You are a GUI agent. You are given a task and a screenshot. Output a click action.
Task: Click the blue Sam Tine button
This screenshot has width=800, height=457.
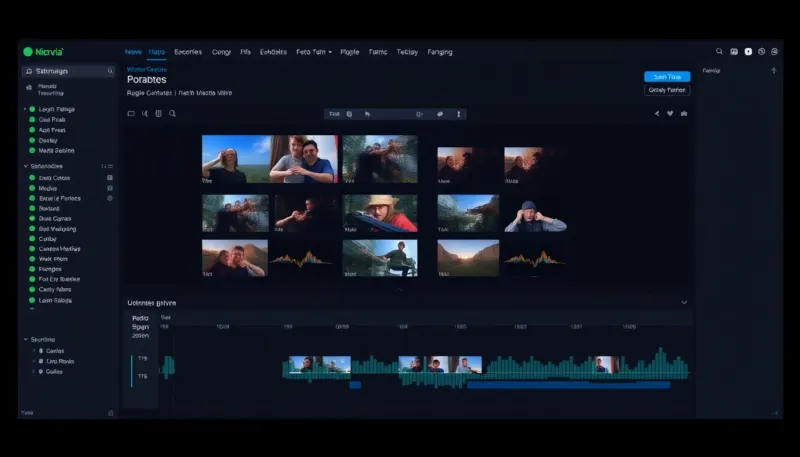[667, 77]
